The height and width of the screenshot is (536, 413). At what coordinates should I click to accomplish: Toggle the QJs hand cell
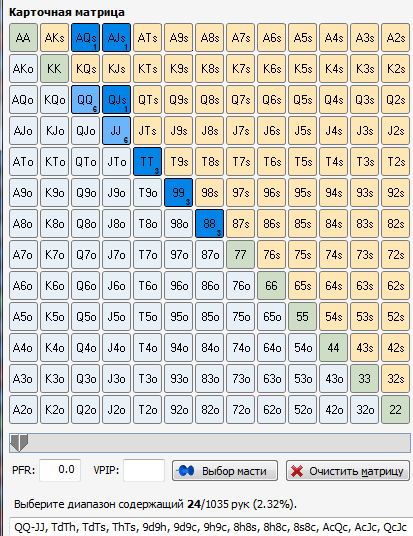click(x=117, y=100)
